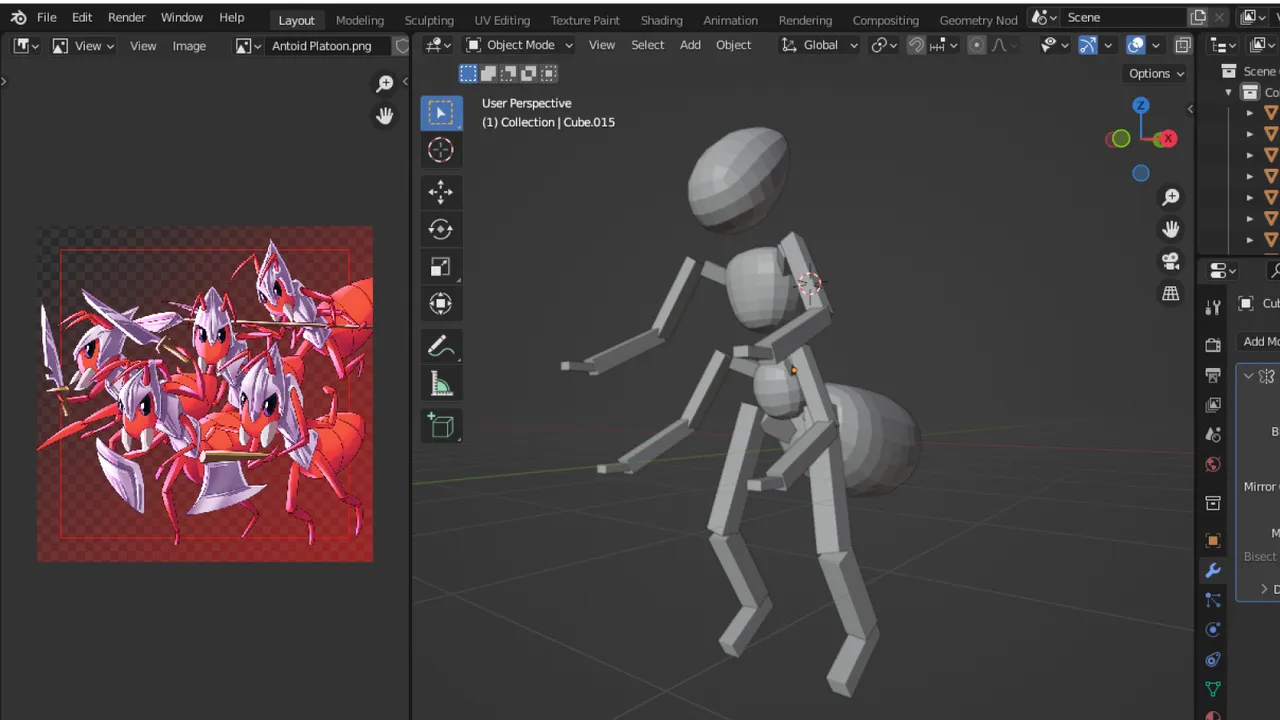This screenshot has height=720, width=1280.
Task: Switch to the UV Editing workspace tab
Action: pos(502,20)
